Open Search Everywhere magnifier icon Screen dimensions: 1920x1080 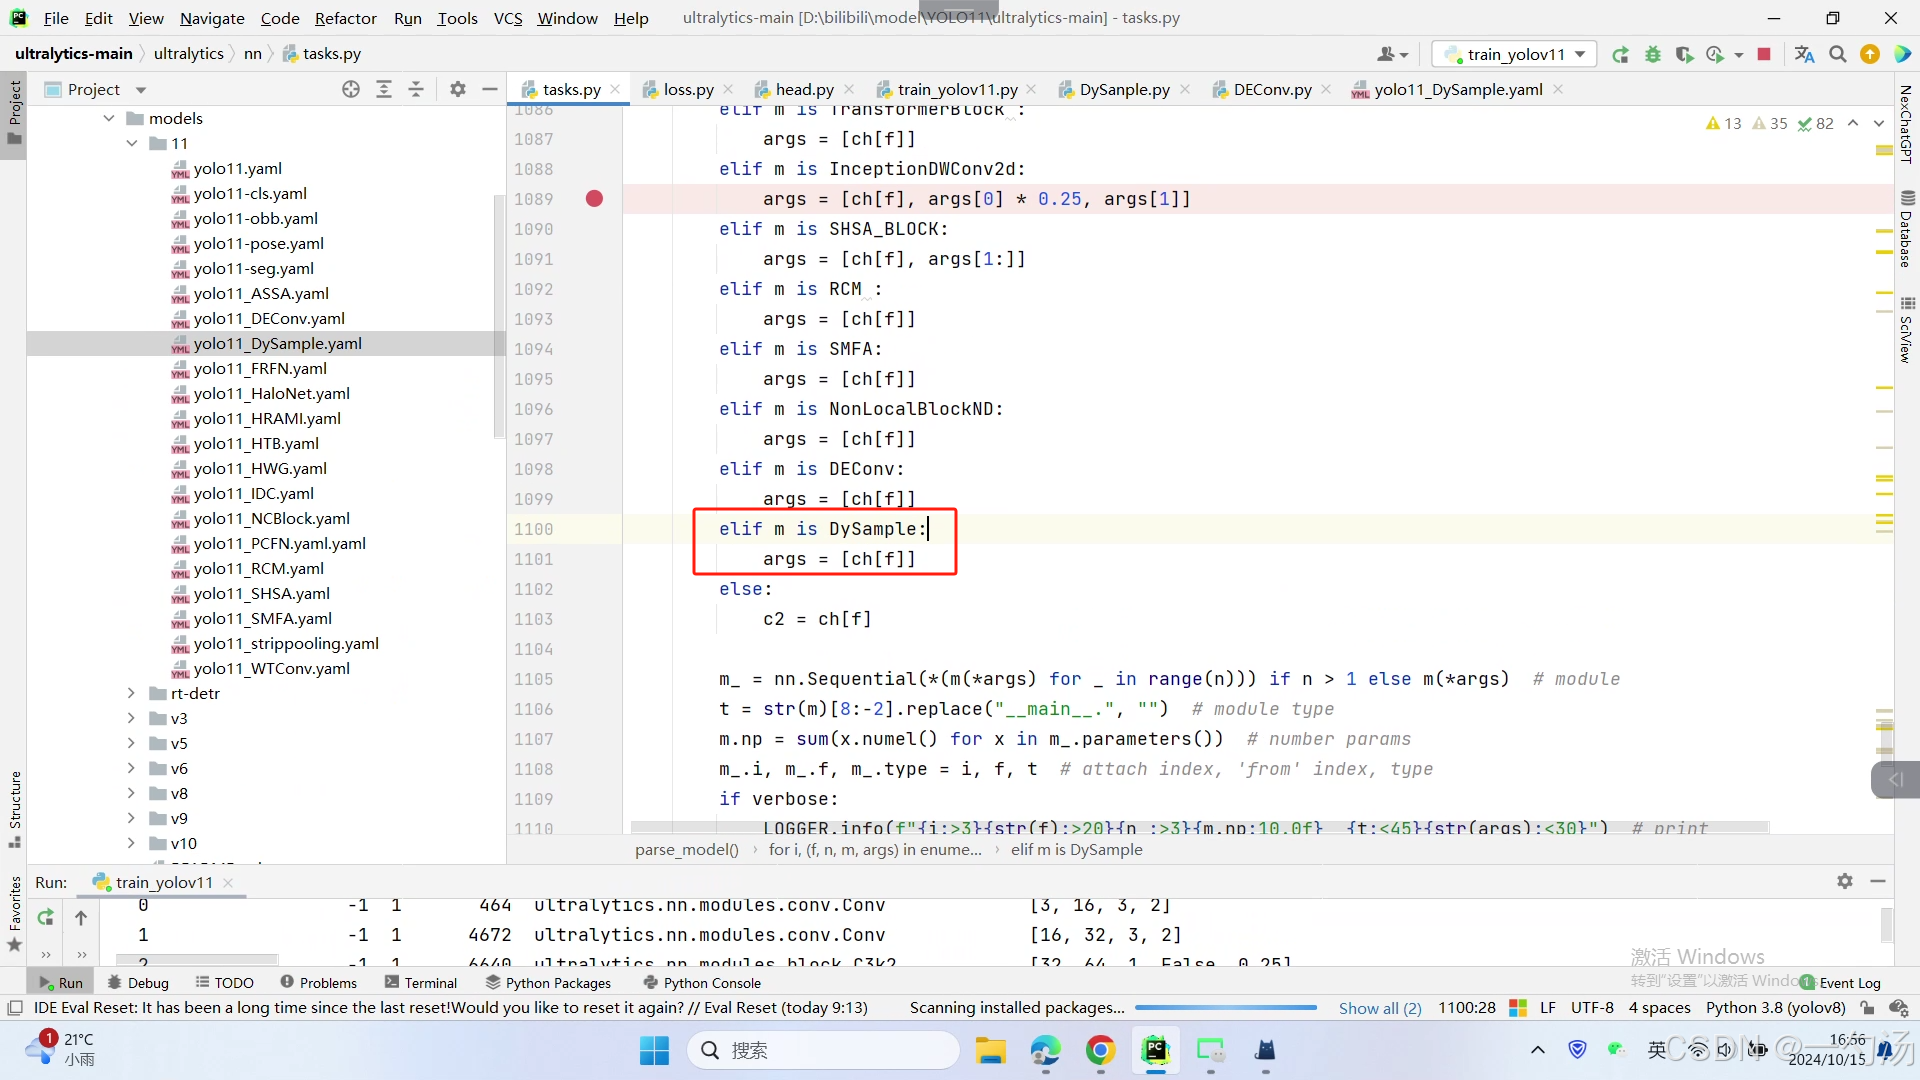[x=1837, y=54]
